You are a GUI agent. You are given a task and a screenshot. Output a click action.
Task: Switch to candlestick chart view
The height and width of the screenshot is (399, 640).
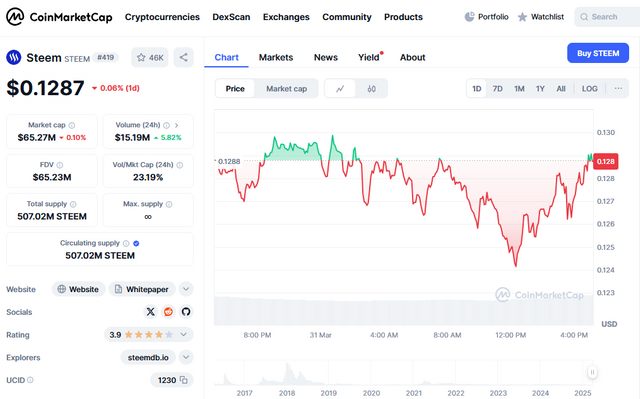point(371,89)
